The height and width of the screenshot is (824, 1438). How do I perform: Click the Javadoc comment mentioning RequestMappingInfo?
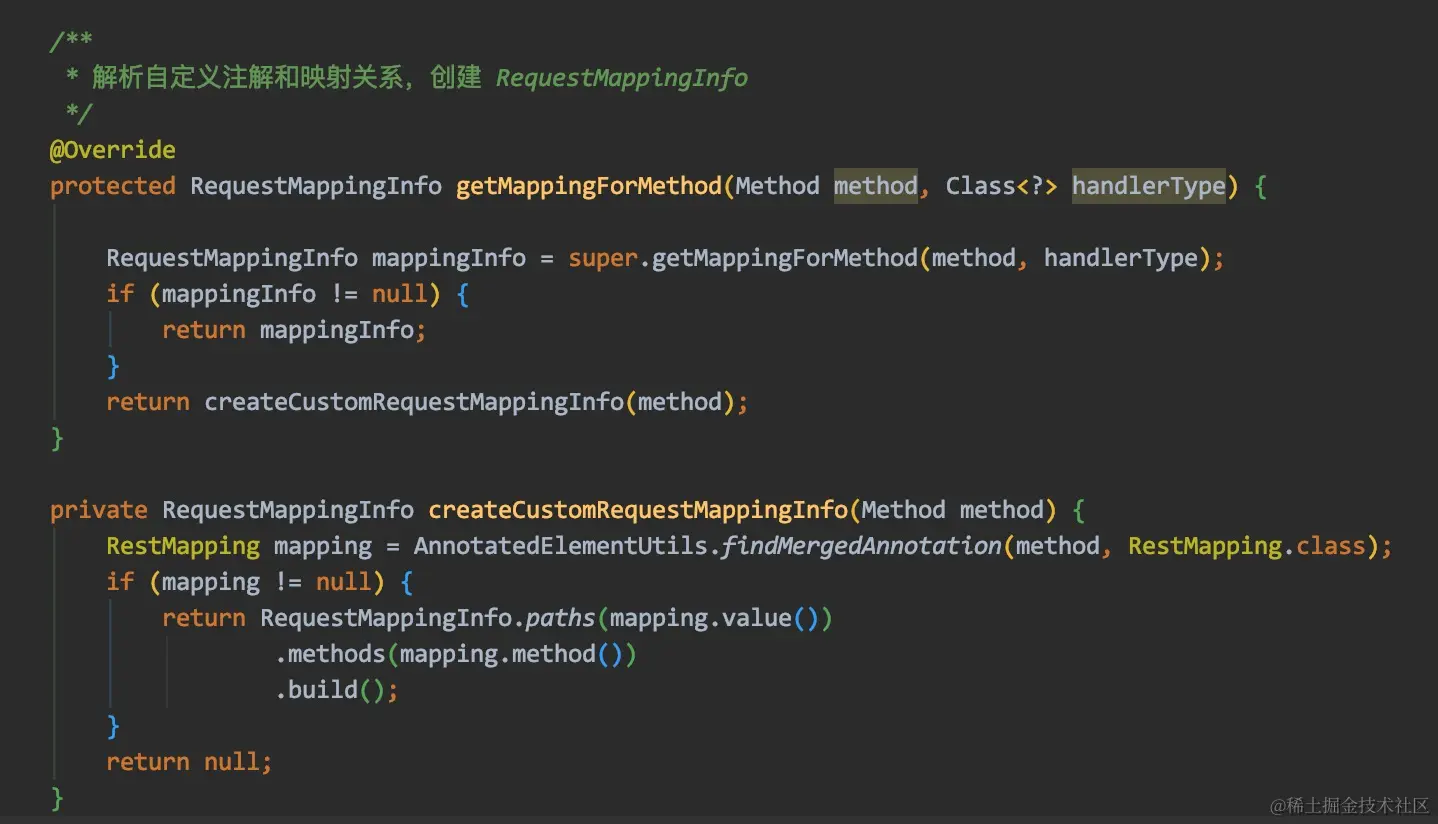click(x=400, y=77)
